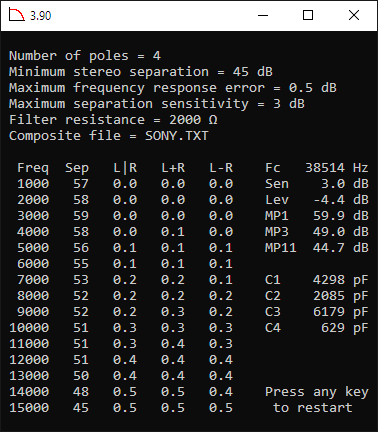The image size is (378, 432).
Task: Close the 3.90 window
Action: click(x=354, y=15)
